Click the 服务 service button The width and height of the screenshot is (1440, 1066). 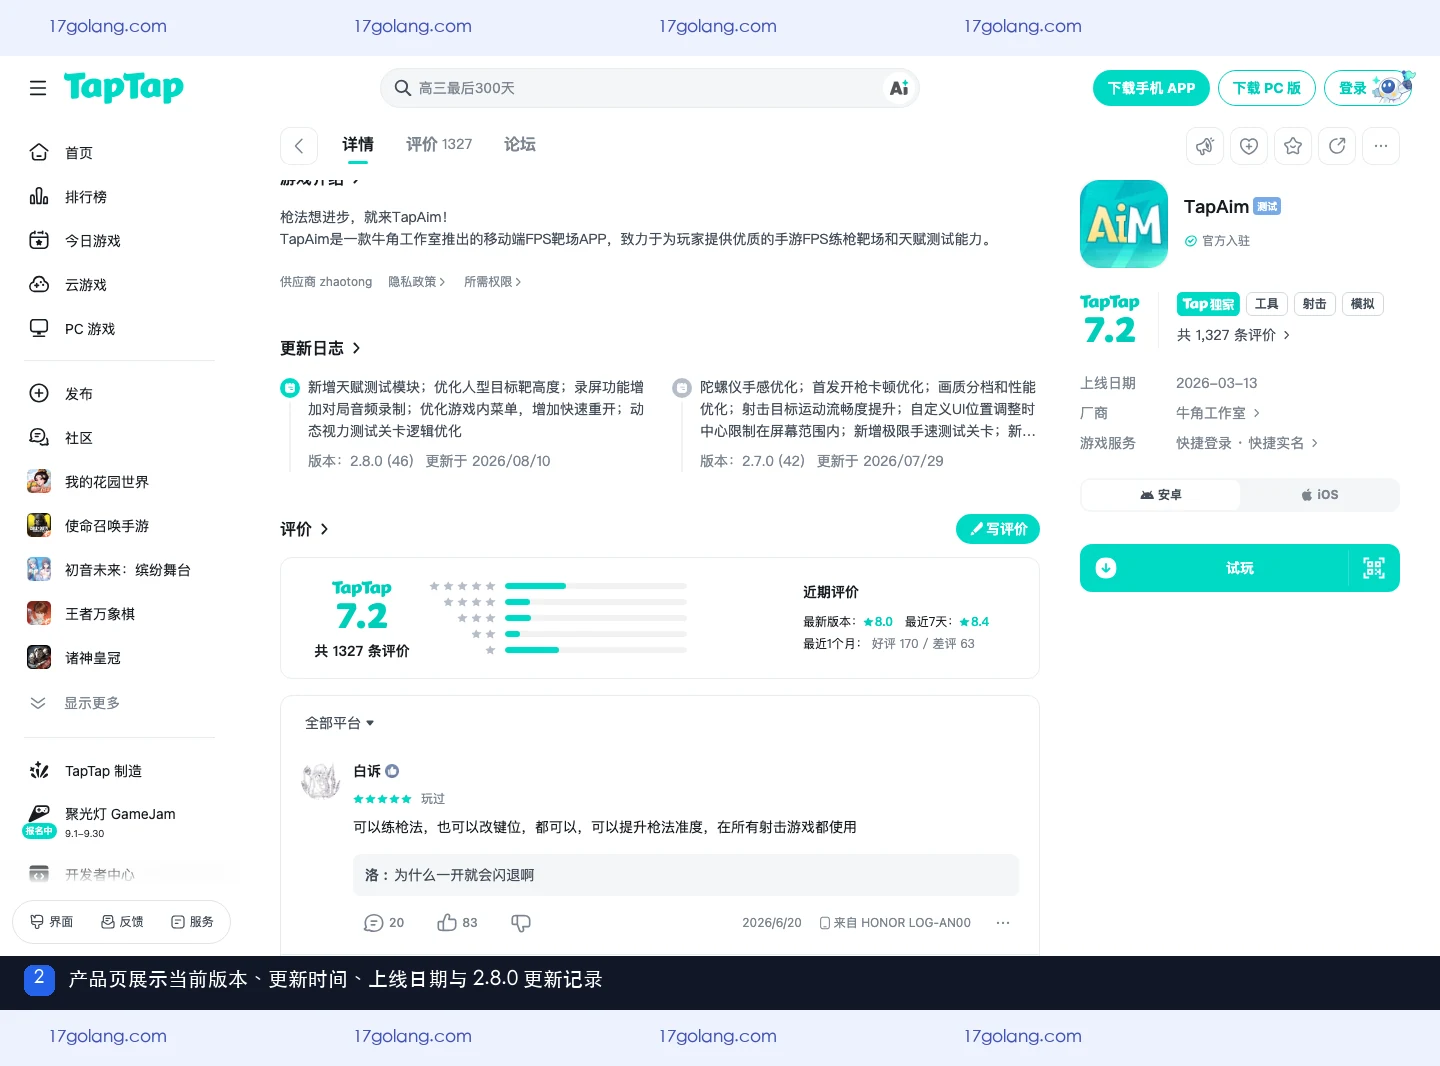point(192,922)
